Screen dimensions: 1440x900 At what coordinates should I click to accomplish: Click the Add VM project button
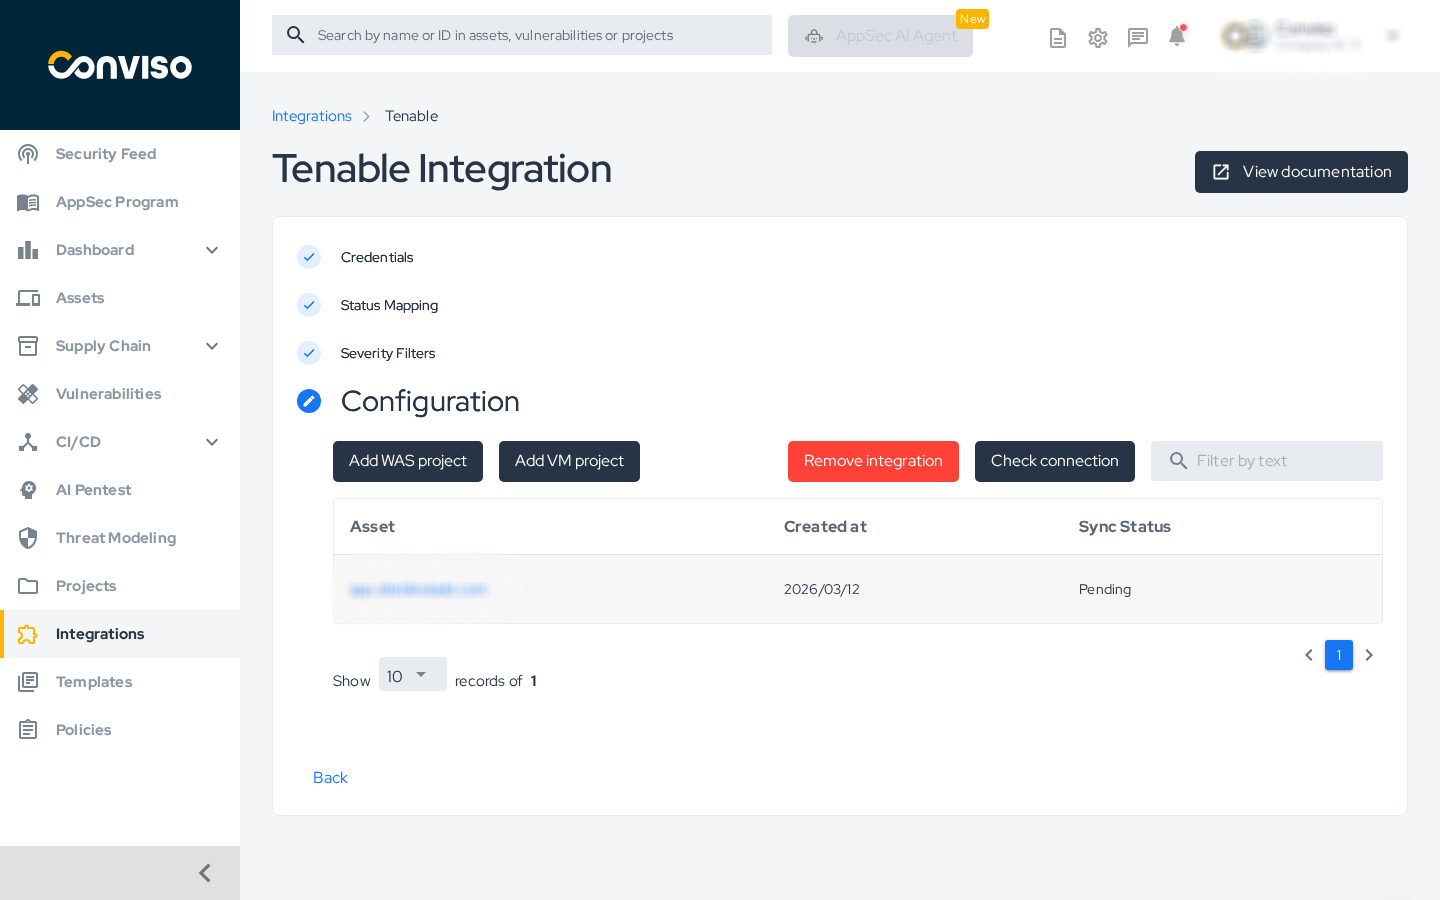coord(569,461)
